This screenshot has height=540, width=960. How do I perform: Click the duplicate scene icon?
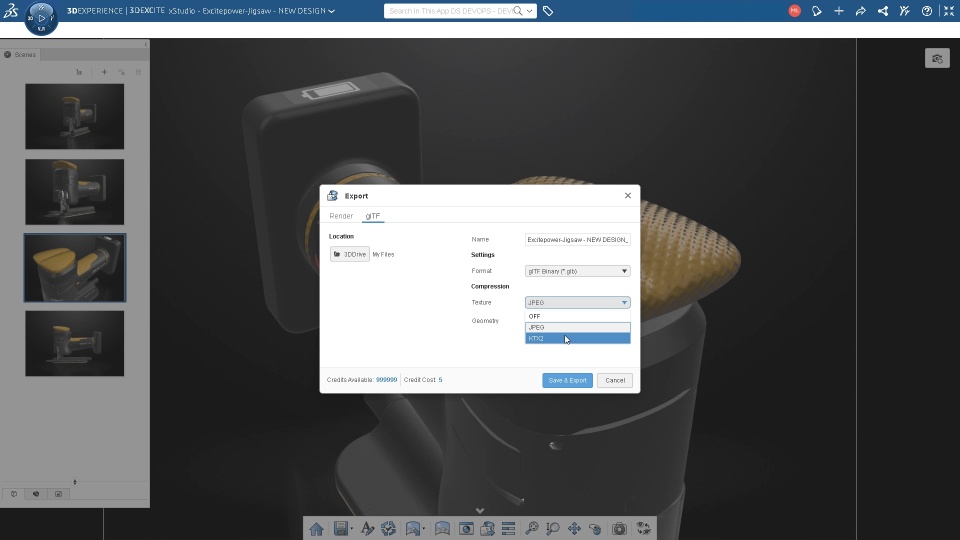coord(121,72)
